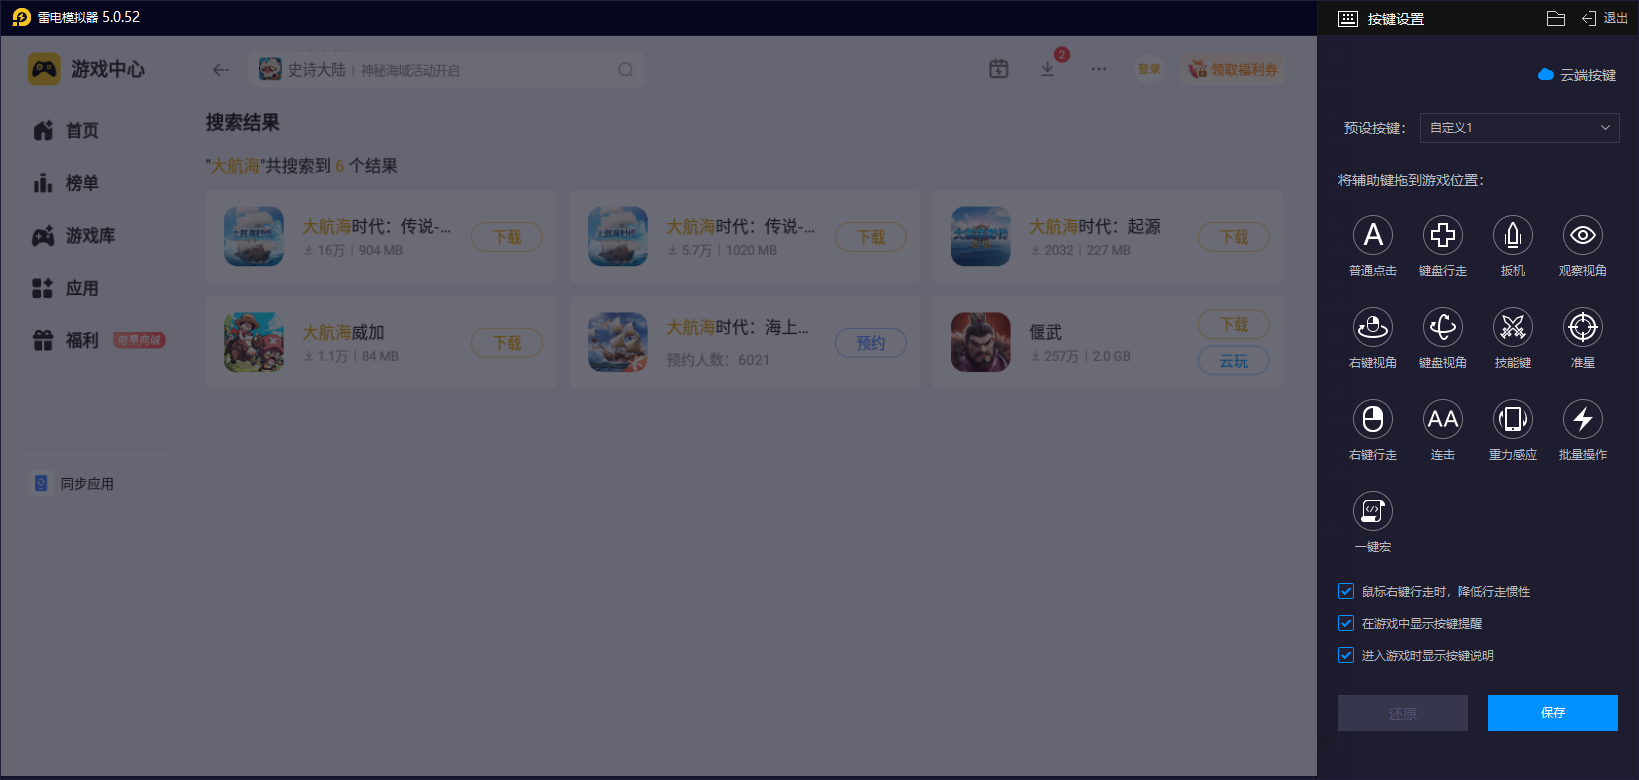Image resolution: width=1639 pixels, height=780 pixels.
Task: Select the 键盘视角 keyboard view icon
Action: point(1443,327)
